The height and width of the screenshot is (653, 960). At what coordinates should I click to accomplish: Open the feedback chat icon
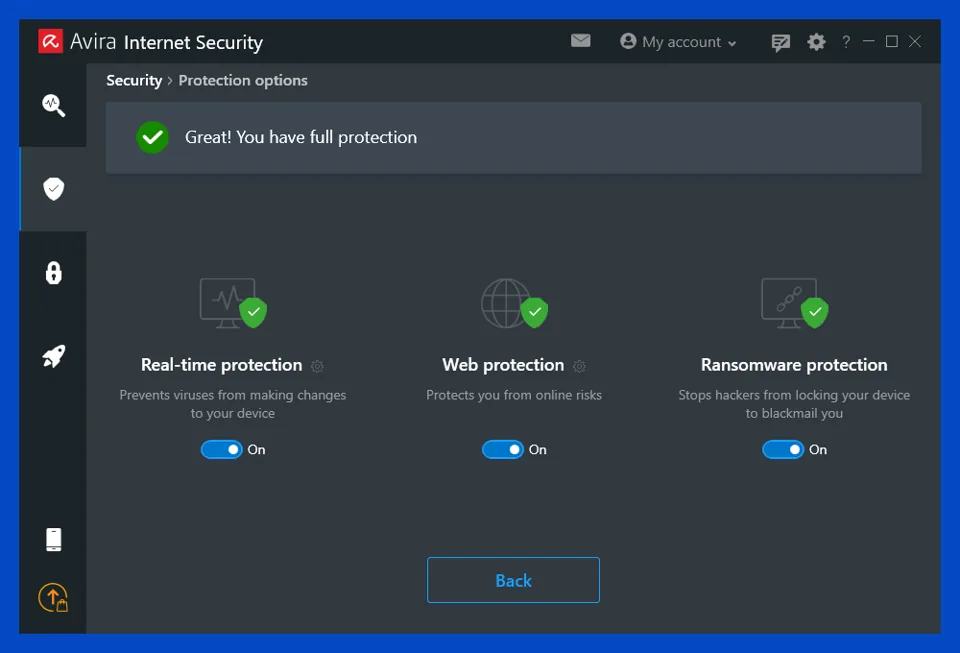coord(781,42)
